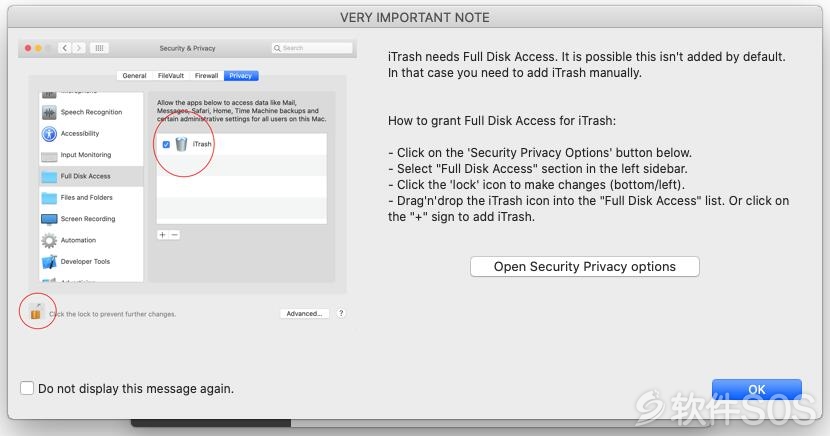The image size is (830, 436).
Task: Click the Advanced... button
Action: click(304, 314)
